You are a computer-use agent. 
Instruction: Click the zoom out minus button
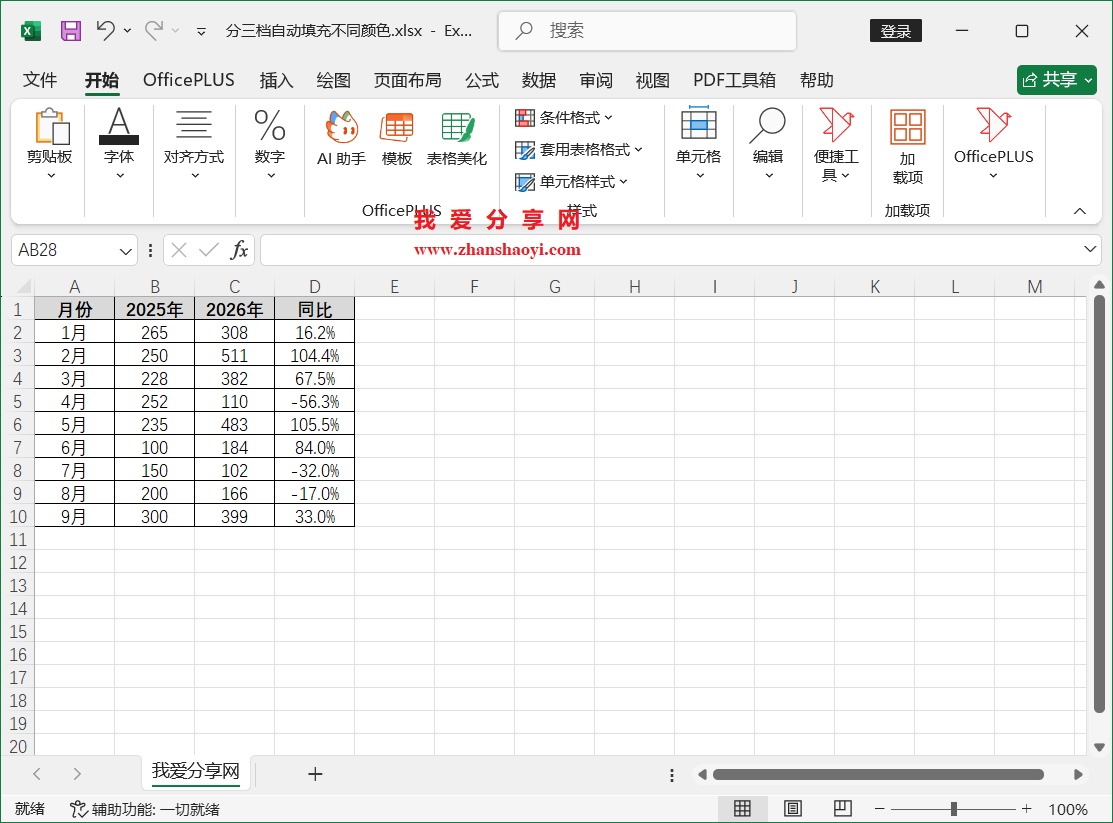pyautogui.click(x=879, y=809)
